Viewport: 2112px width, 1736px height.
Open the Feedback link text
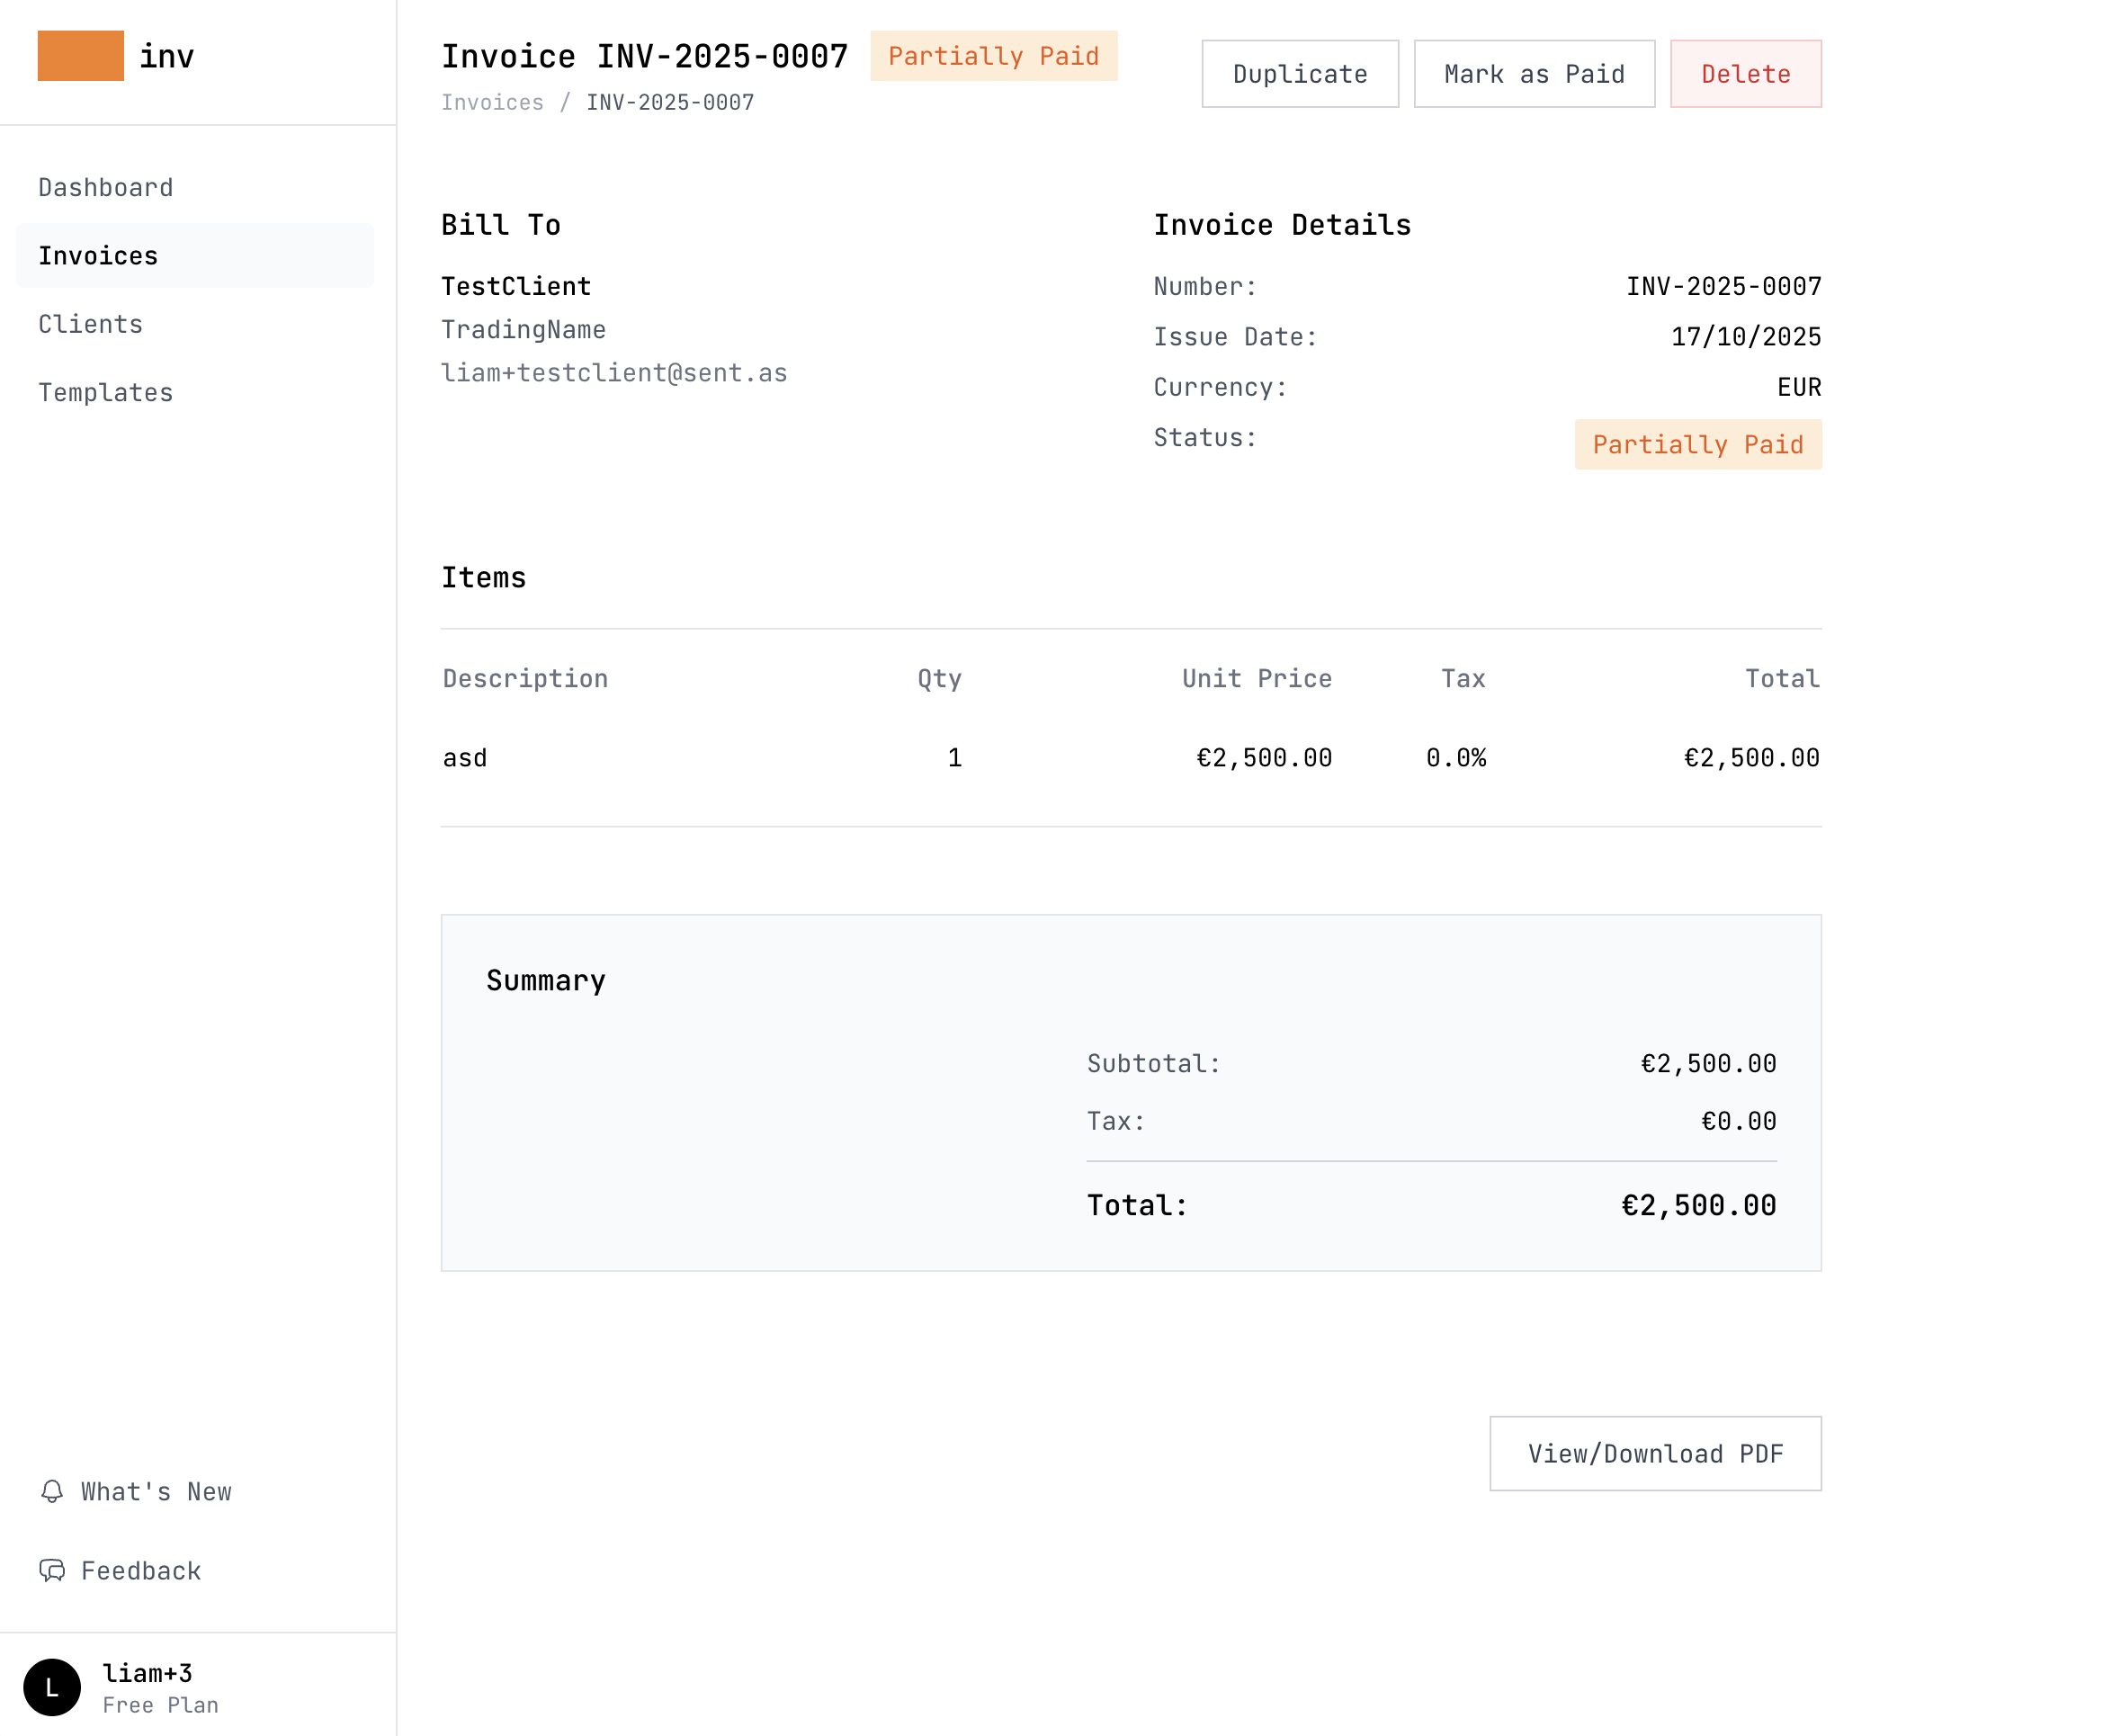point(141,1570)
